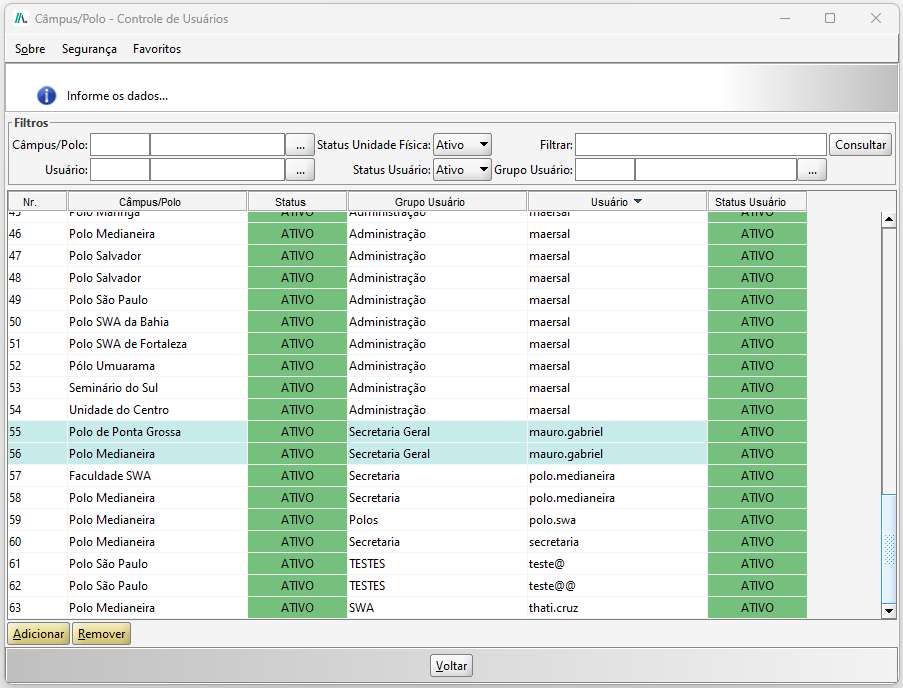
Task: Sort by Nr. column header
Action: click(x=37, y=202)
